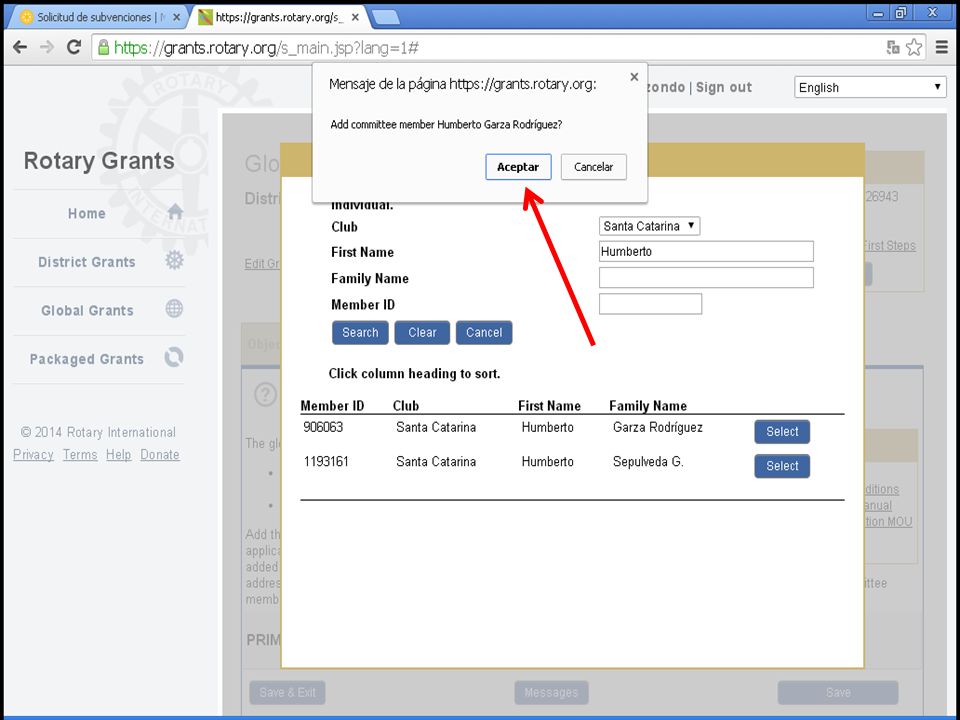Sort by First Name column heading
This screenshot has height=720, width=960.
pyautogui.click(x=549, y=405)
